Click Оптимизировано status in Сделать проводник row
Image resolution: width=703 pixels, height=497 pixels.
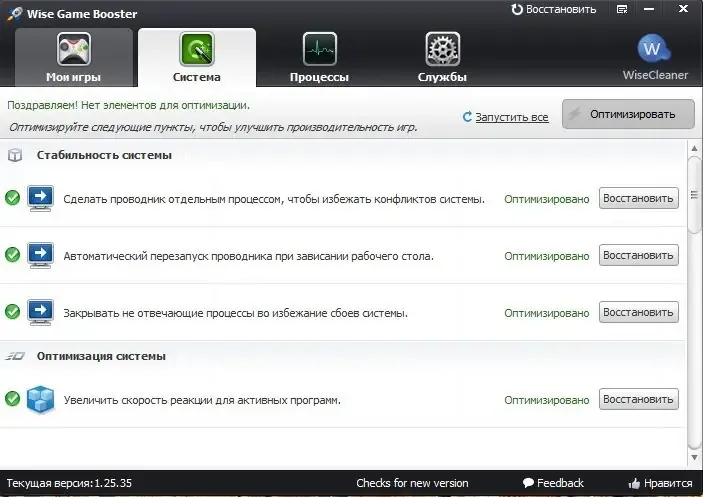pos(547,199)
